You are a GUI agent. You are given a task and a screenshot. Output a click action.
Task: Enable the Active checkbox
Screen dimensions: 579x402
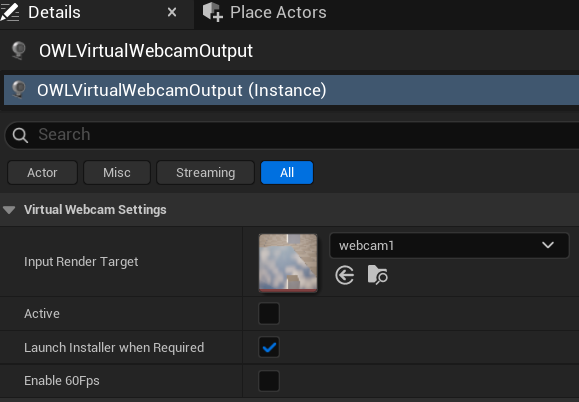click(269, 313)
